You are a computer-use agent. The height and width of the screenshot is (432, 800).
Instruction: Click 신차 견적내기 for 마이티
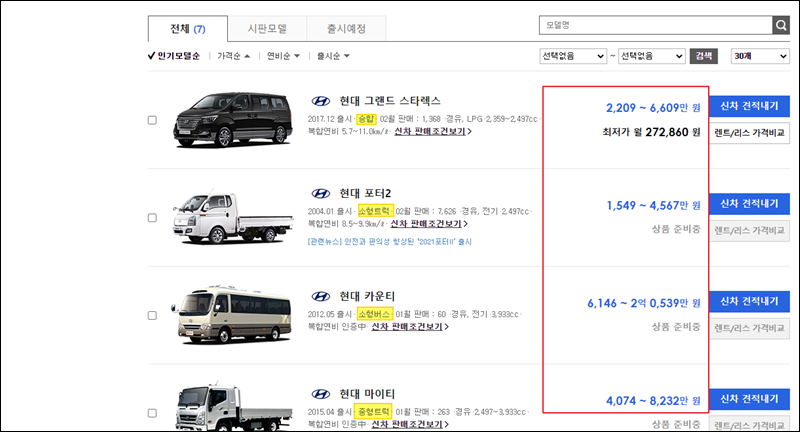749,399
